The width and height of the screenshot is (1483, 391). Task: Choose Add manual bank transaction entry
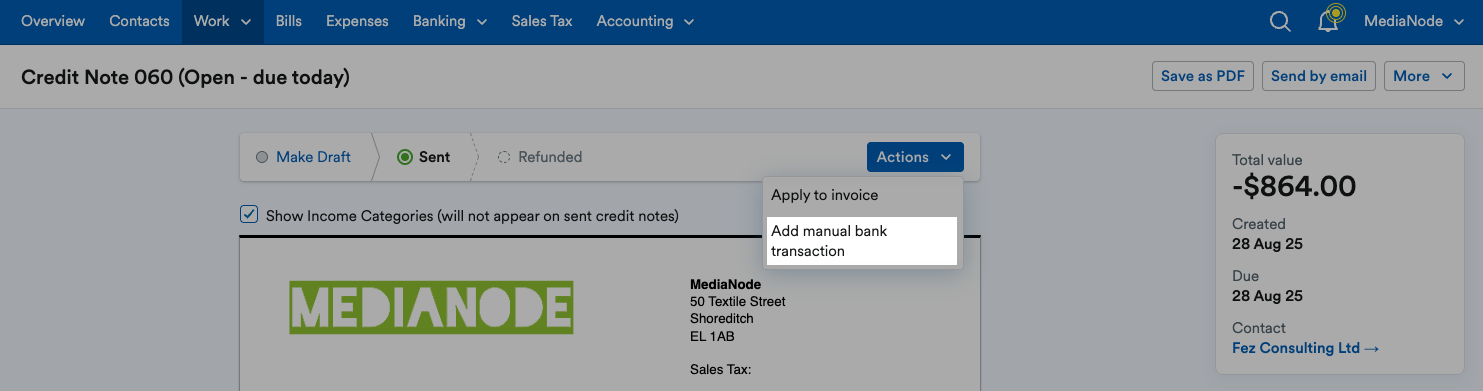point(863,241)
